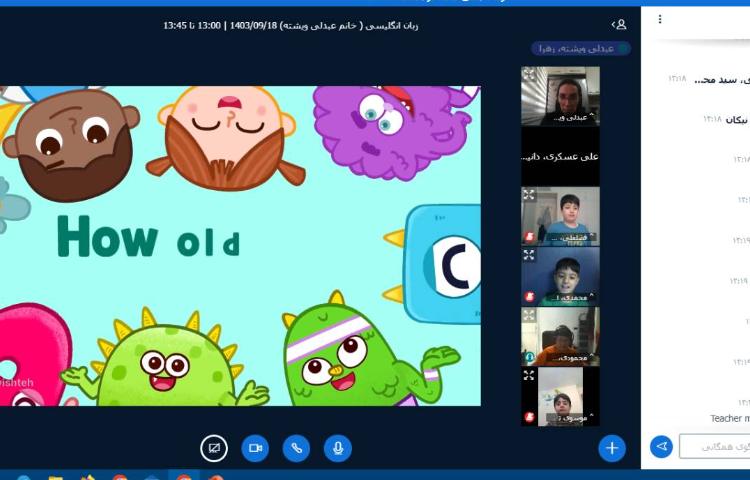Click red muted icon on light-blue shirt boy's webcam
Viewport: 750px width, 480px height.
[x=529, y=237]
